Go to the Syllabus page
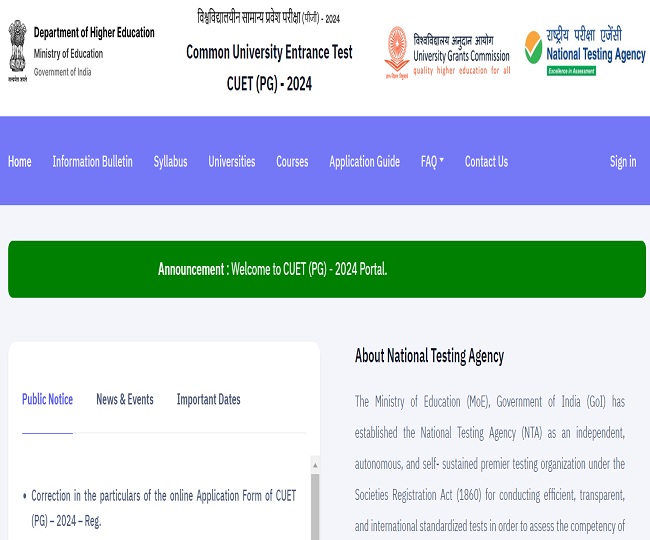 tap(170, 161)
